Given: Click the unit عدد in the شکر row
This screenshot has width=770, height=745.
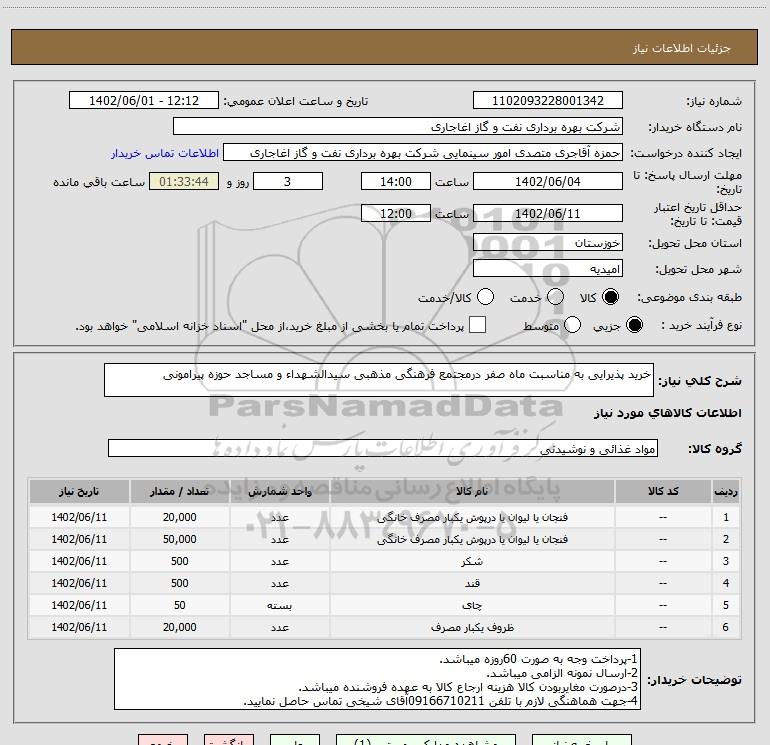Looking at the screenshot, I should coord(279,561).
